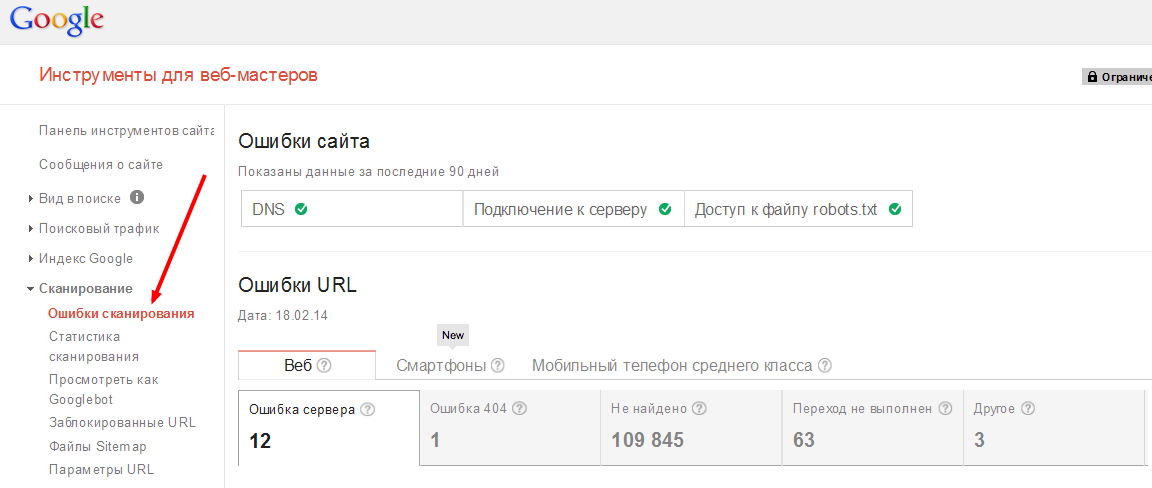Viewport: 1152px width, 488px height.
Task: Select the Не найдено error card
Action: [x=691, y=428]
